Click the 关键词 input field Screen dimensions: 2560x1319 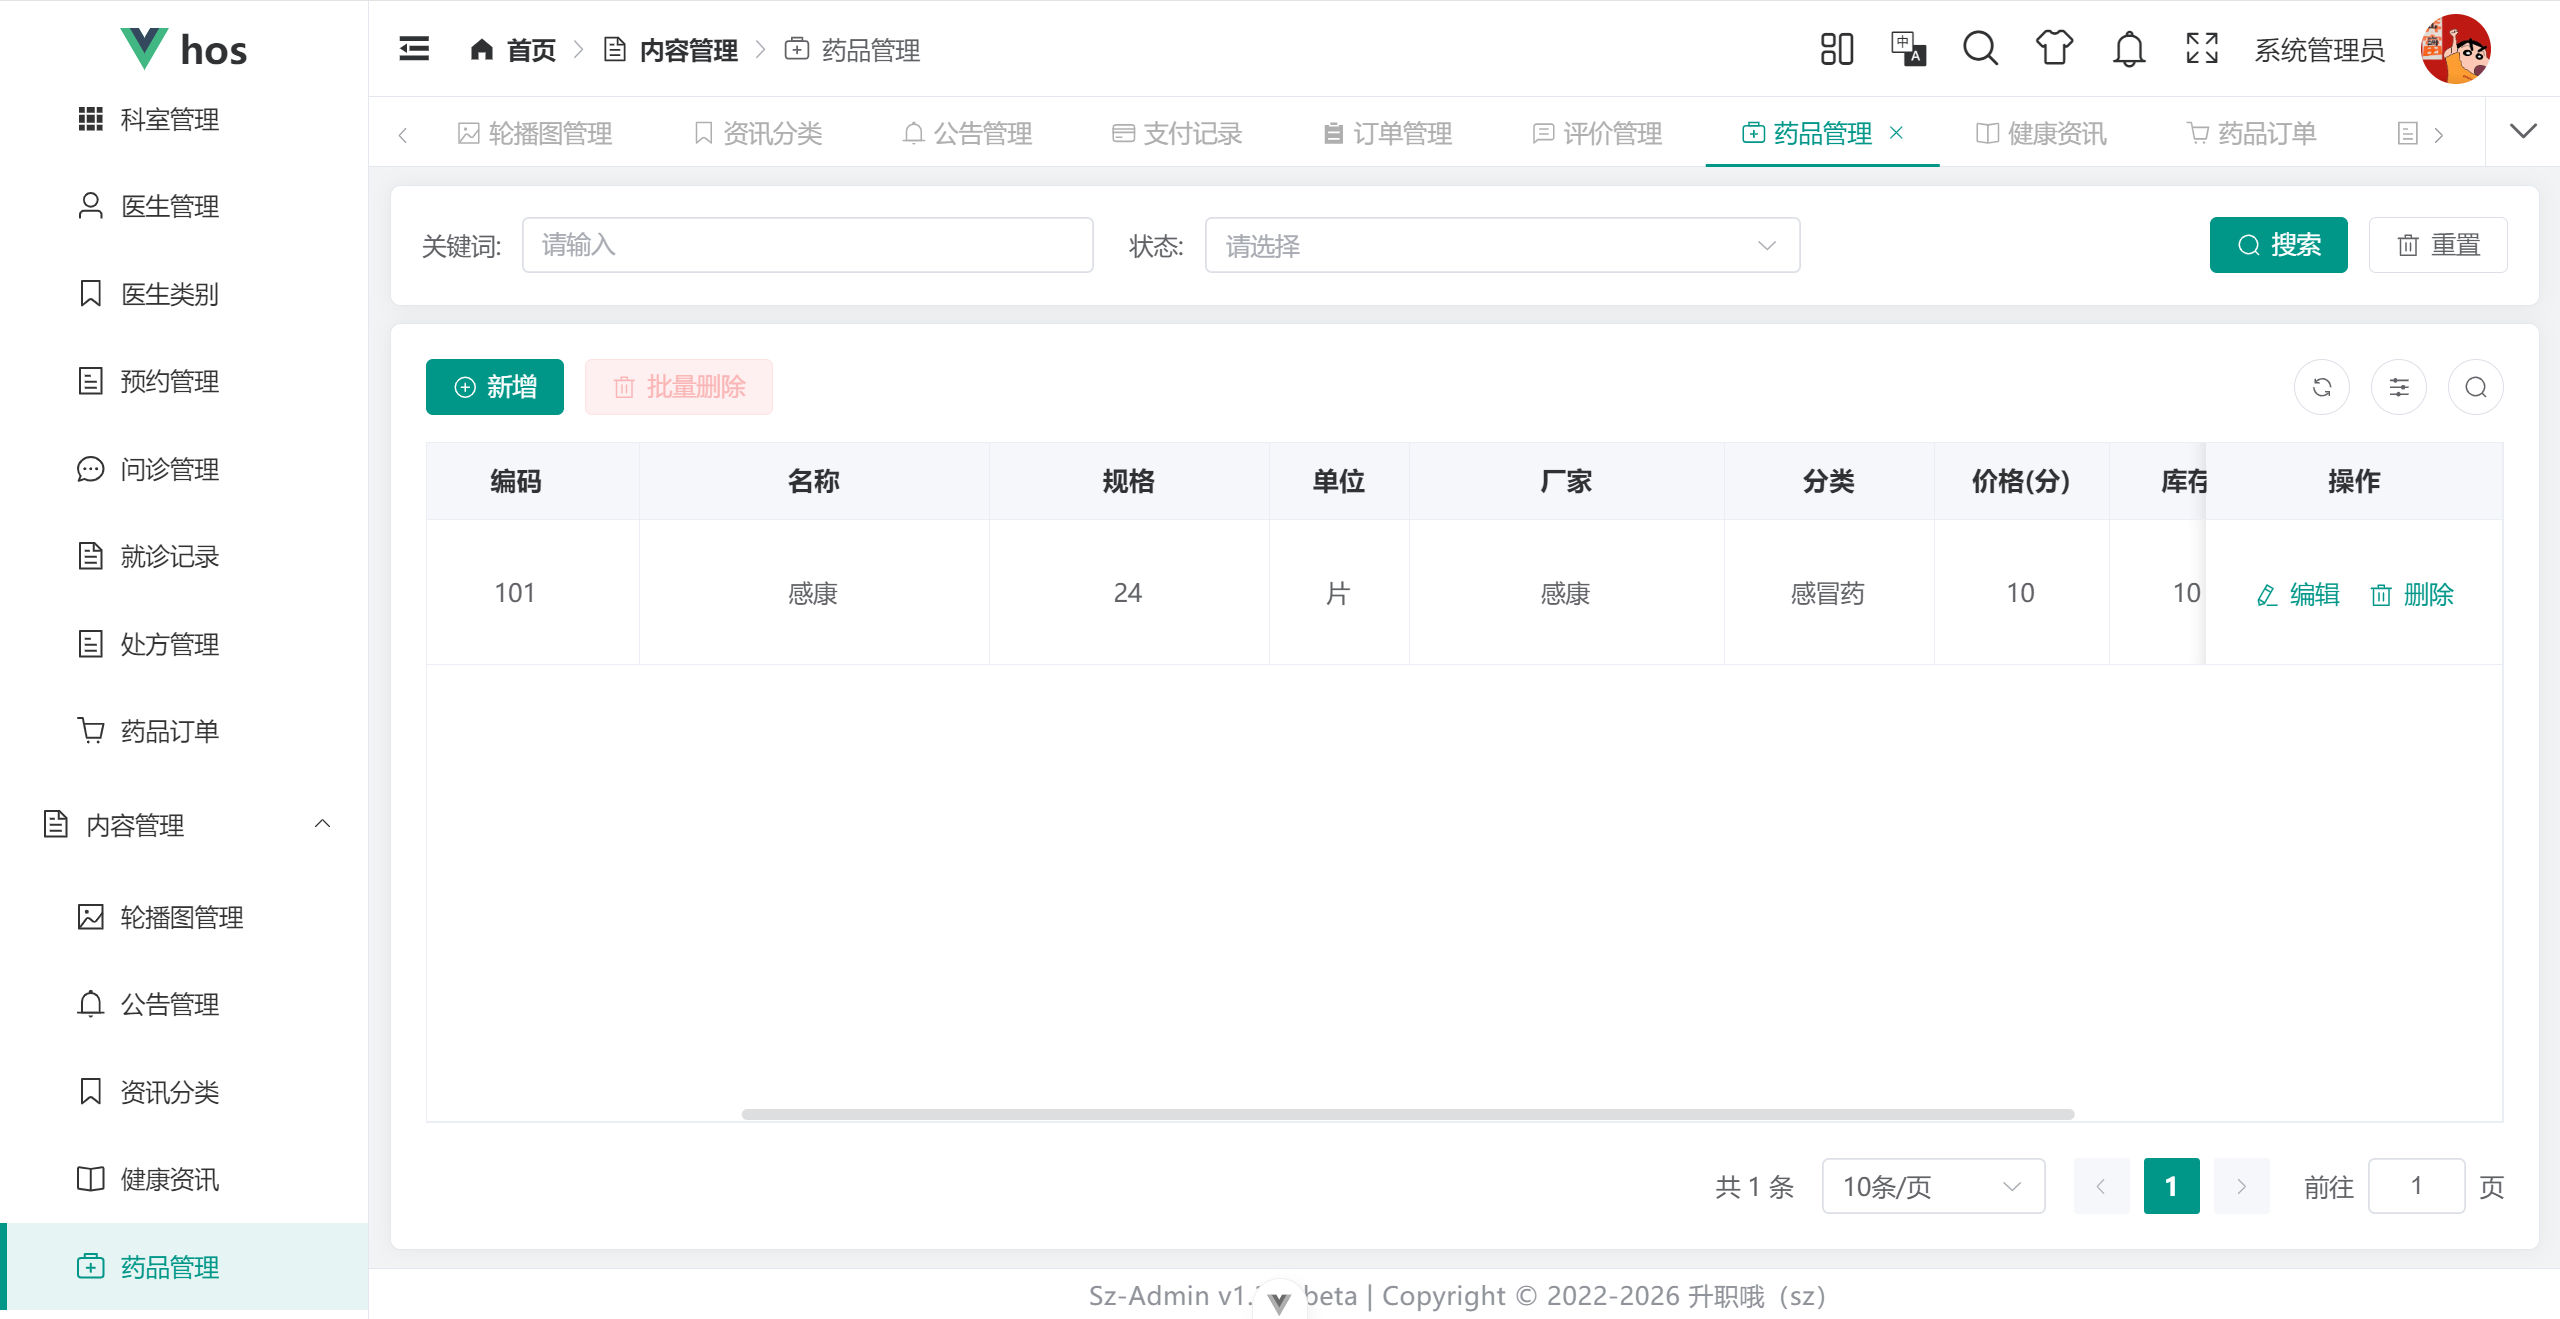tap(807, 245)
